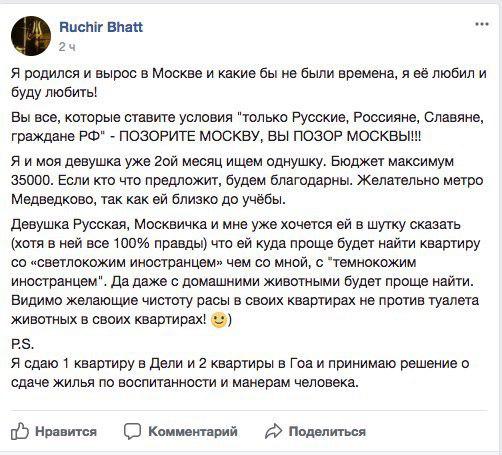Click the word 'Медведково' in the post

pos(52,200)
